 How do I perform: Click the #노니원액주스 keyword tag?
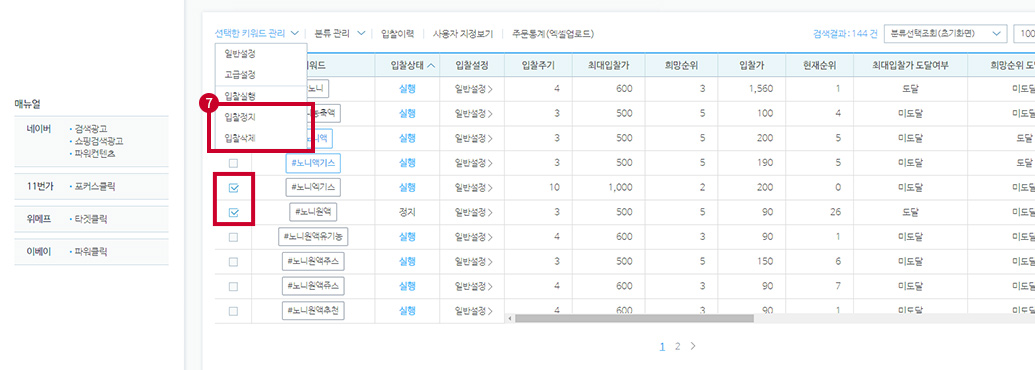[x=314, y=262]
